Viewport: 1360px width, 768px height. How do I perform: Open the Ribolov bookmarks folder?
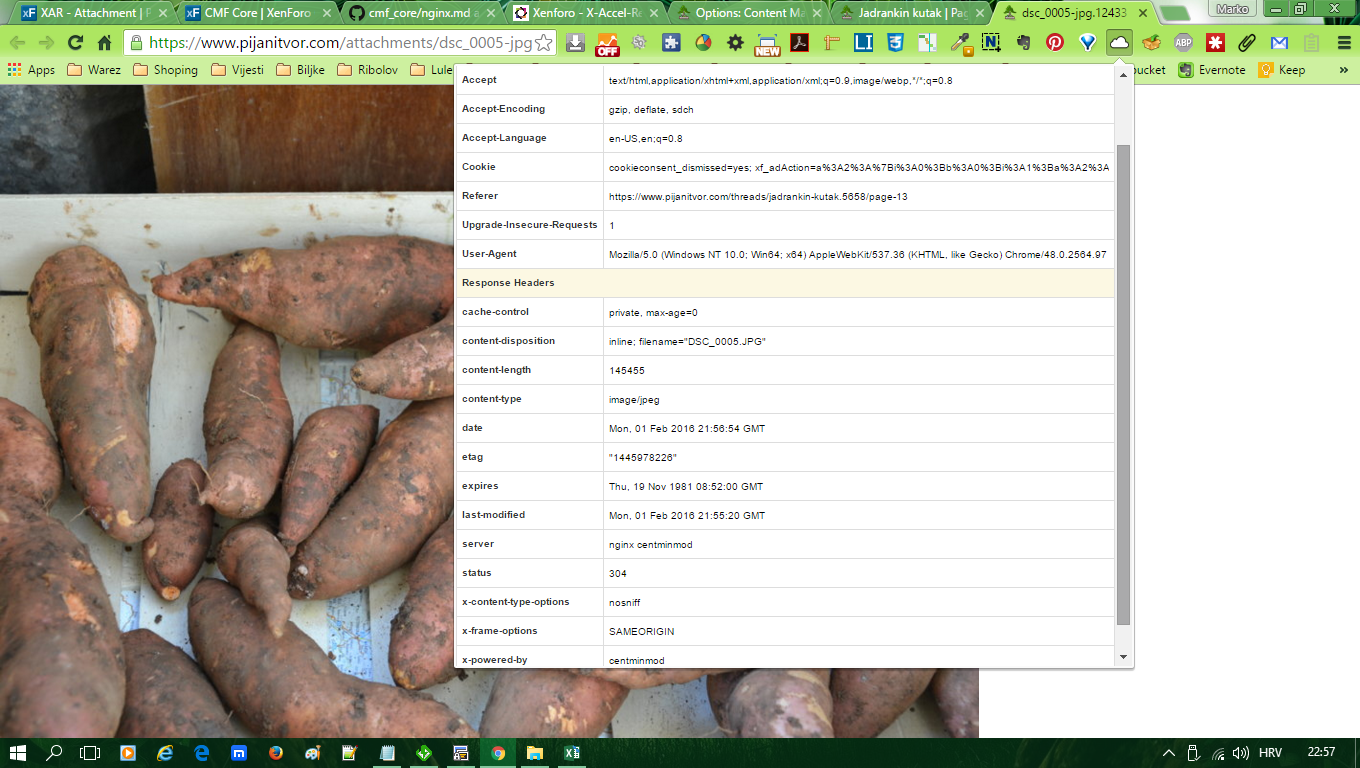(x=368, y=70)
